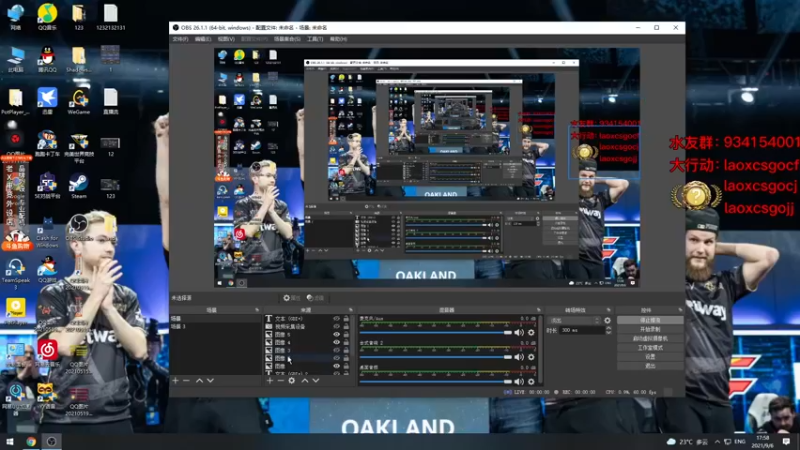Pop out the audio mixer dock header icon
800x450 pixels.
539,310
